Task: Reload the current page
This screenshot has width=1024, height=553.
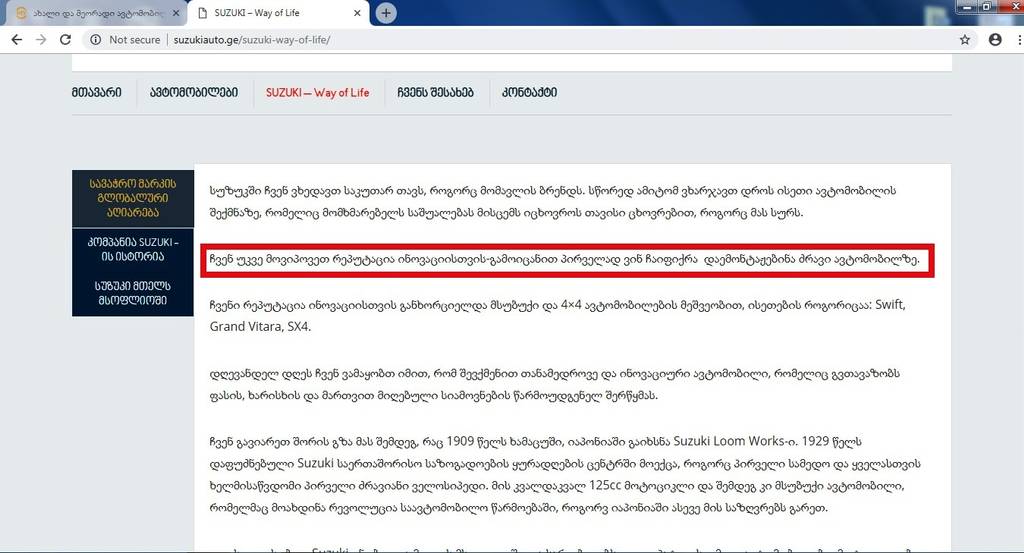Action: [65, 40]
